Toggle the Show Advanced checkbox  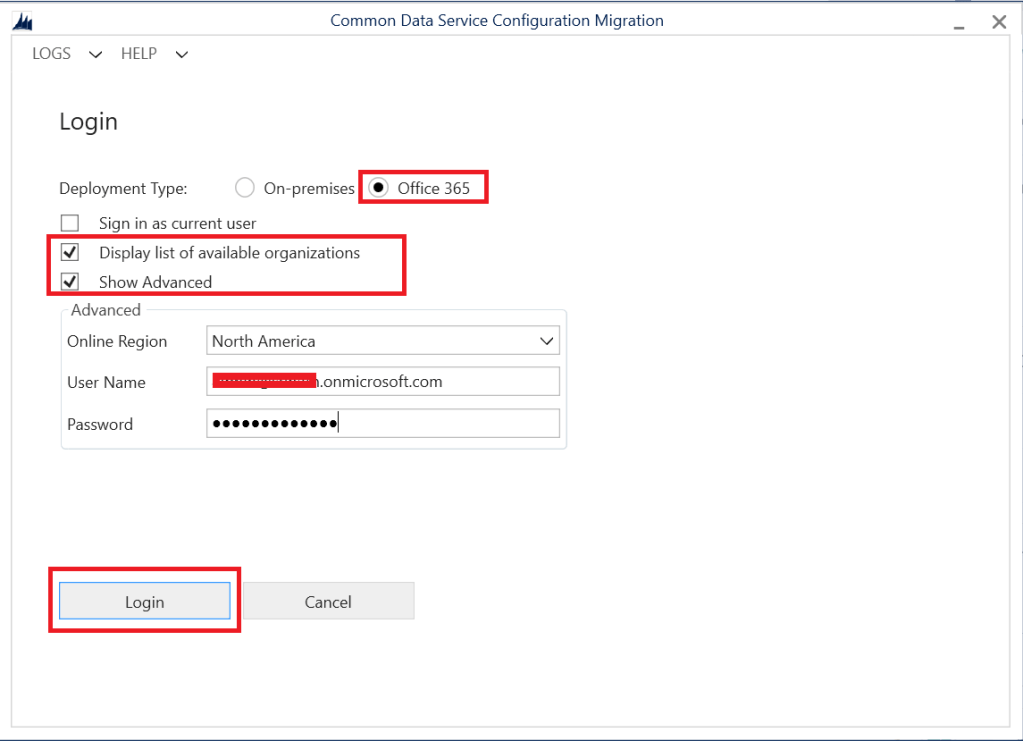click(x=70, y=282)
